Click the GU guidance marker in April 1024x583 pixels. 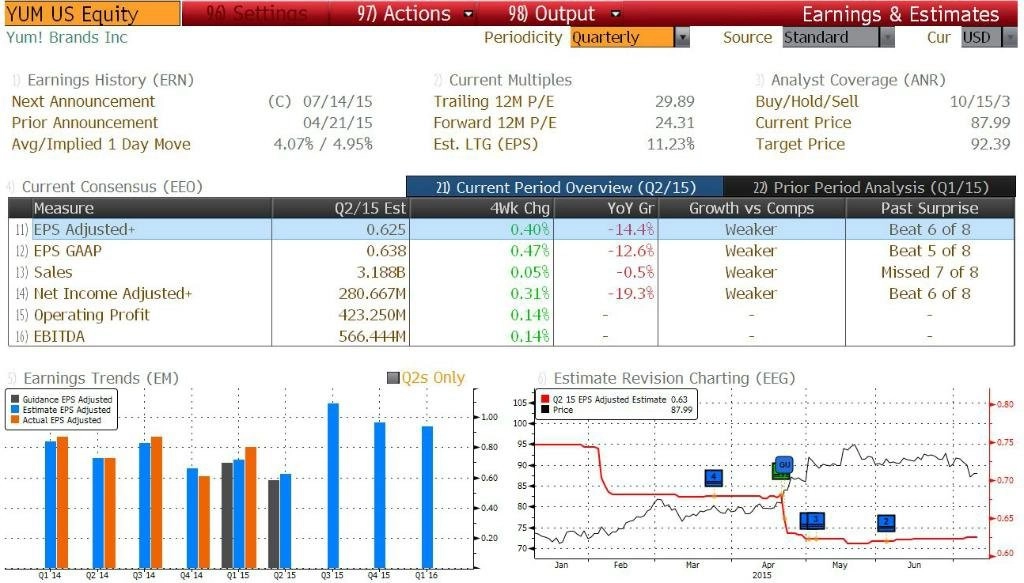click(784, 465)
